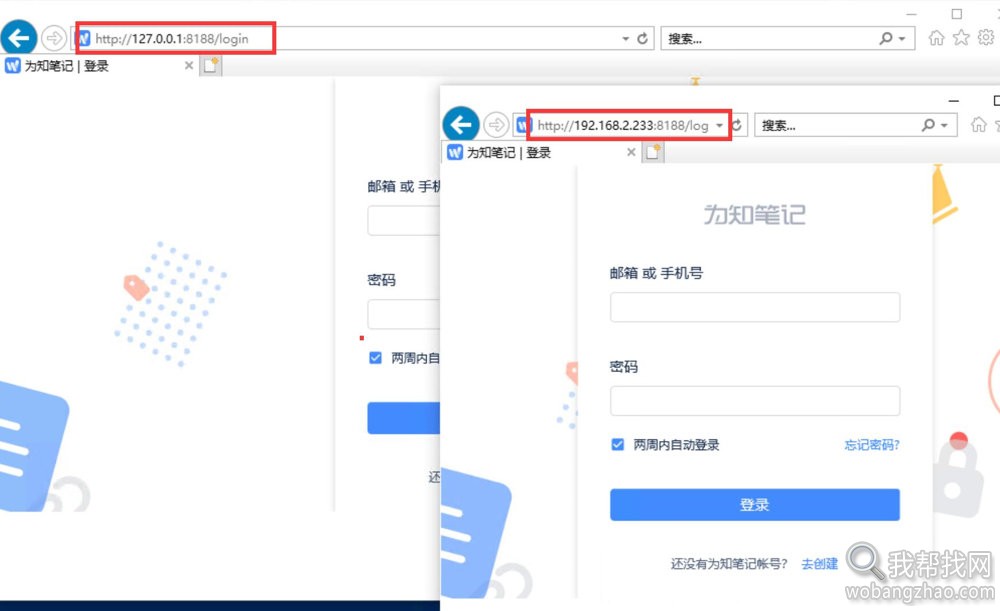Go to Home in the 192.168.2.233 window
The image size is (1000, 611).
(978, 124)
